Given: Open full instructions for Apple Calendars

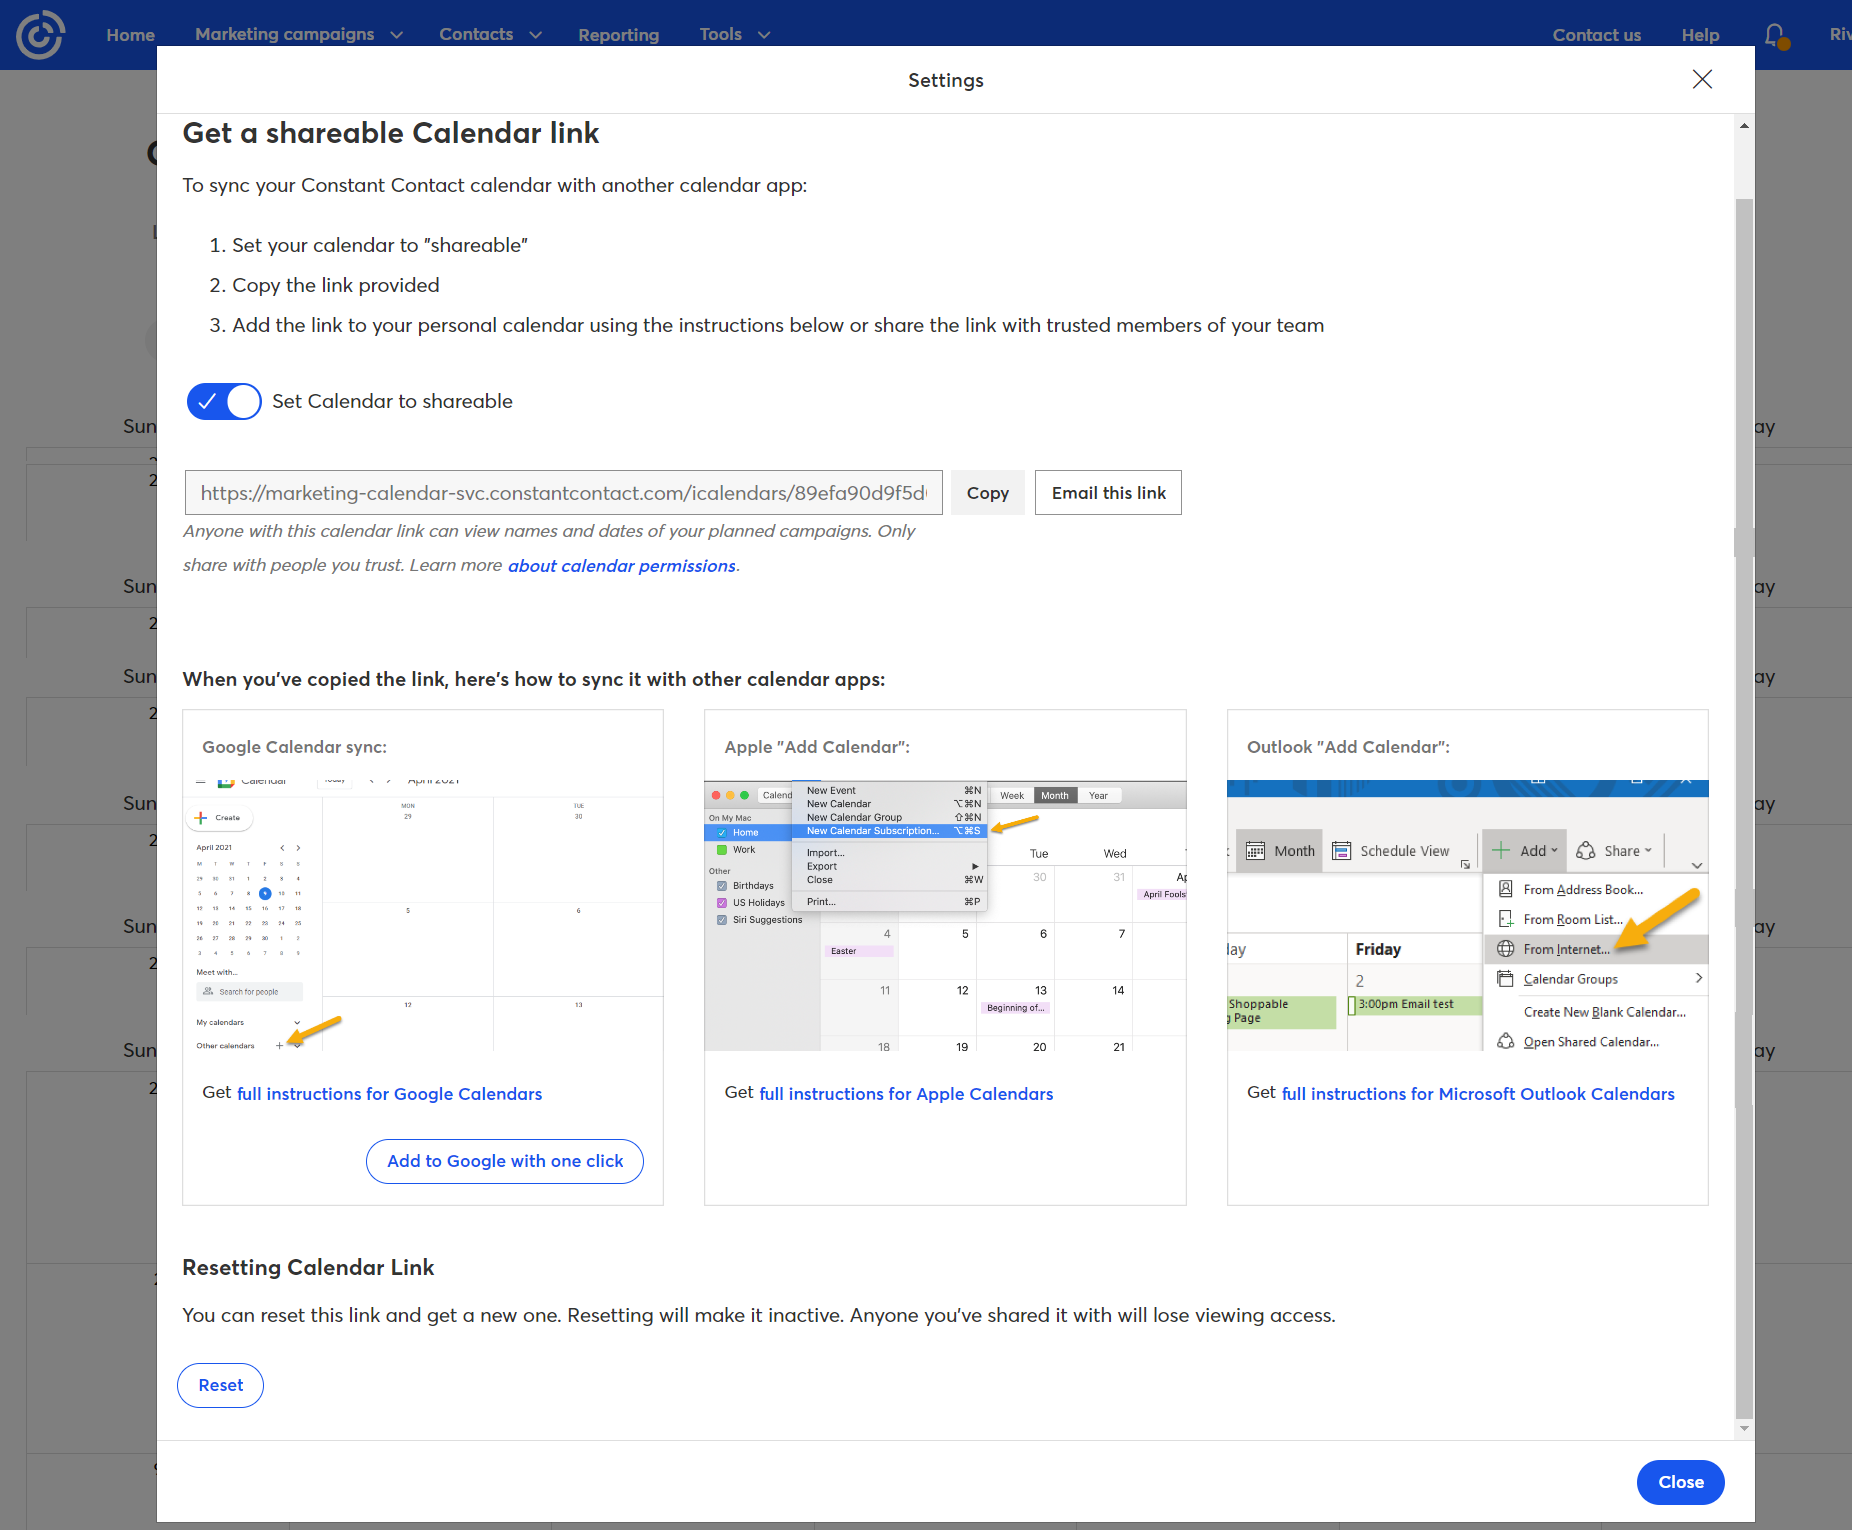Looking at the screenshot, I should [x=905, y=1094].
